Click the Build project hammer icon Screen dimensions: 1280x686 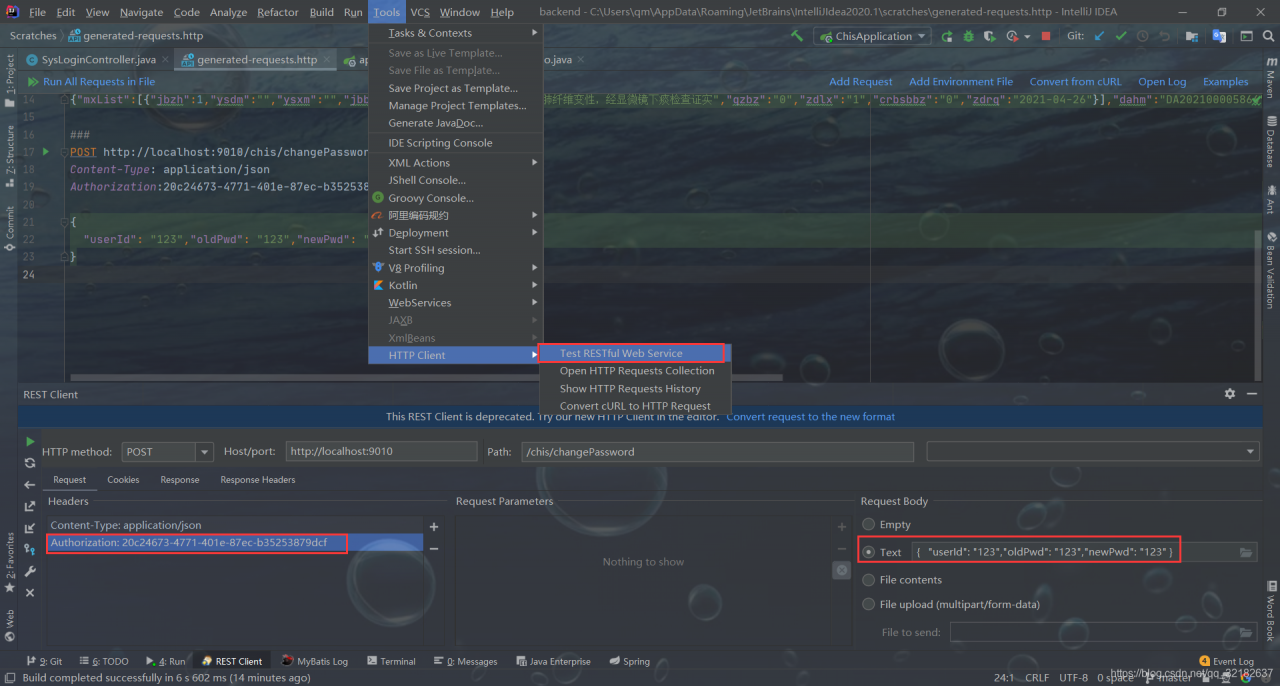[797, 36]
